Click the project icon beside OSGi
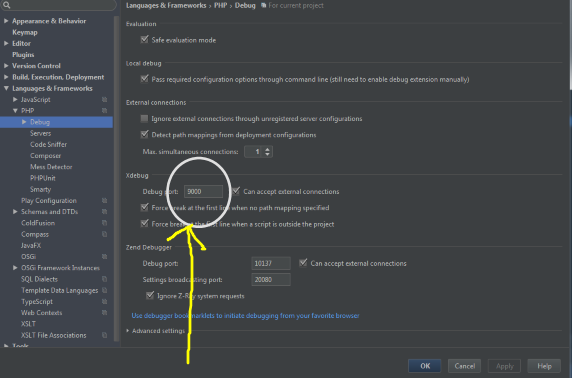Viewport: 573px width, 378px height. click(105, 257)
